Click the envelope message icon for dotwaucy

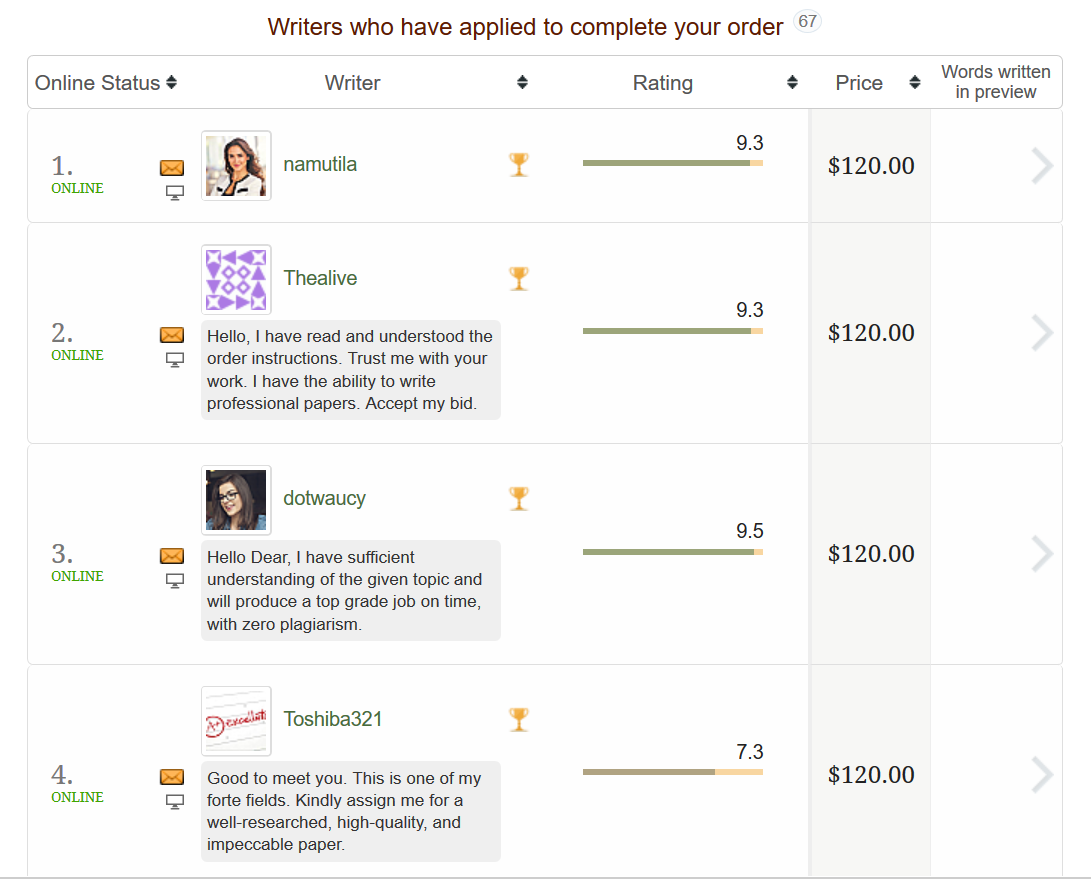click(172, 555)
